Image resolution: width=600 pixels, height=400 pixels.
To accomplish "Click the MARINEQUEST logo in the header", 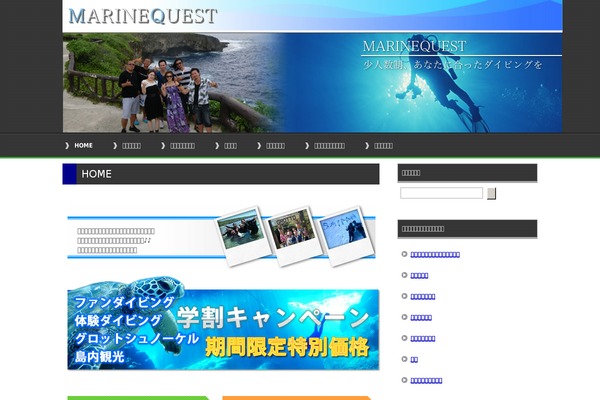I will (143, 16).
